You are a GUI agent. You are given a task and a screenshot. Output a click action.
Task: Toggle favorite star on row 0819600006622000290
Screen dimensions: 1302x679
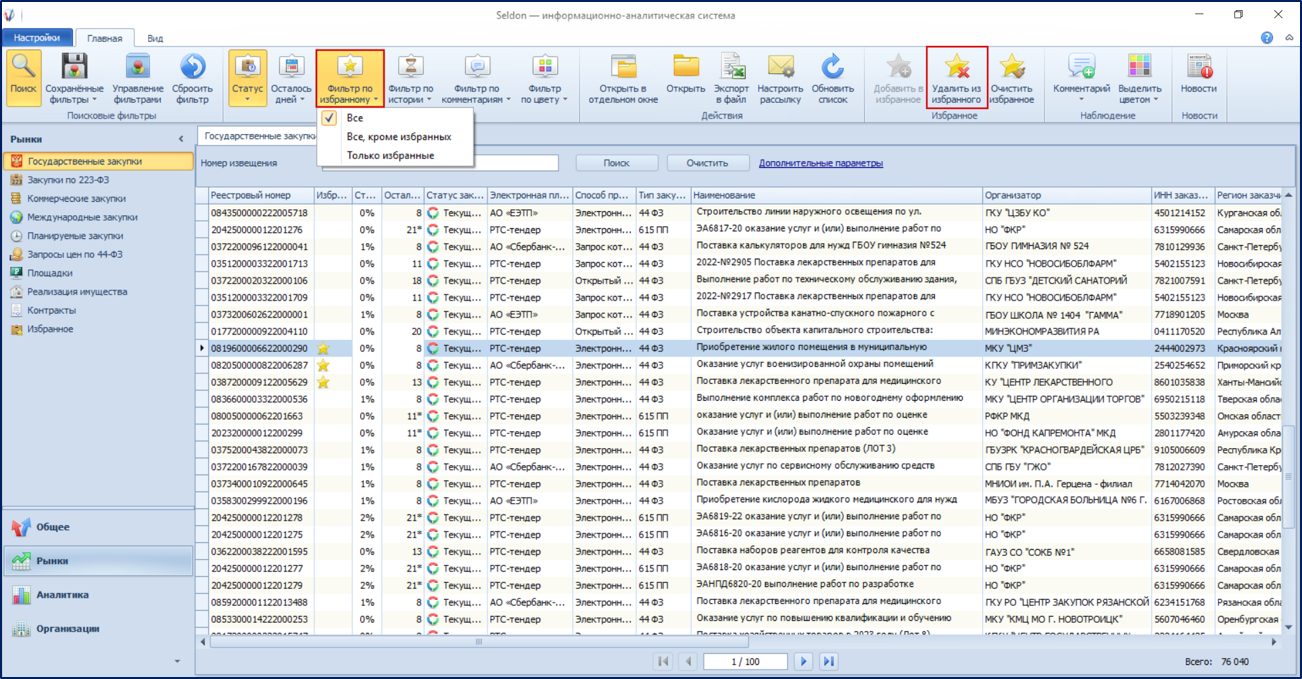(x=324, y=349)
